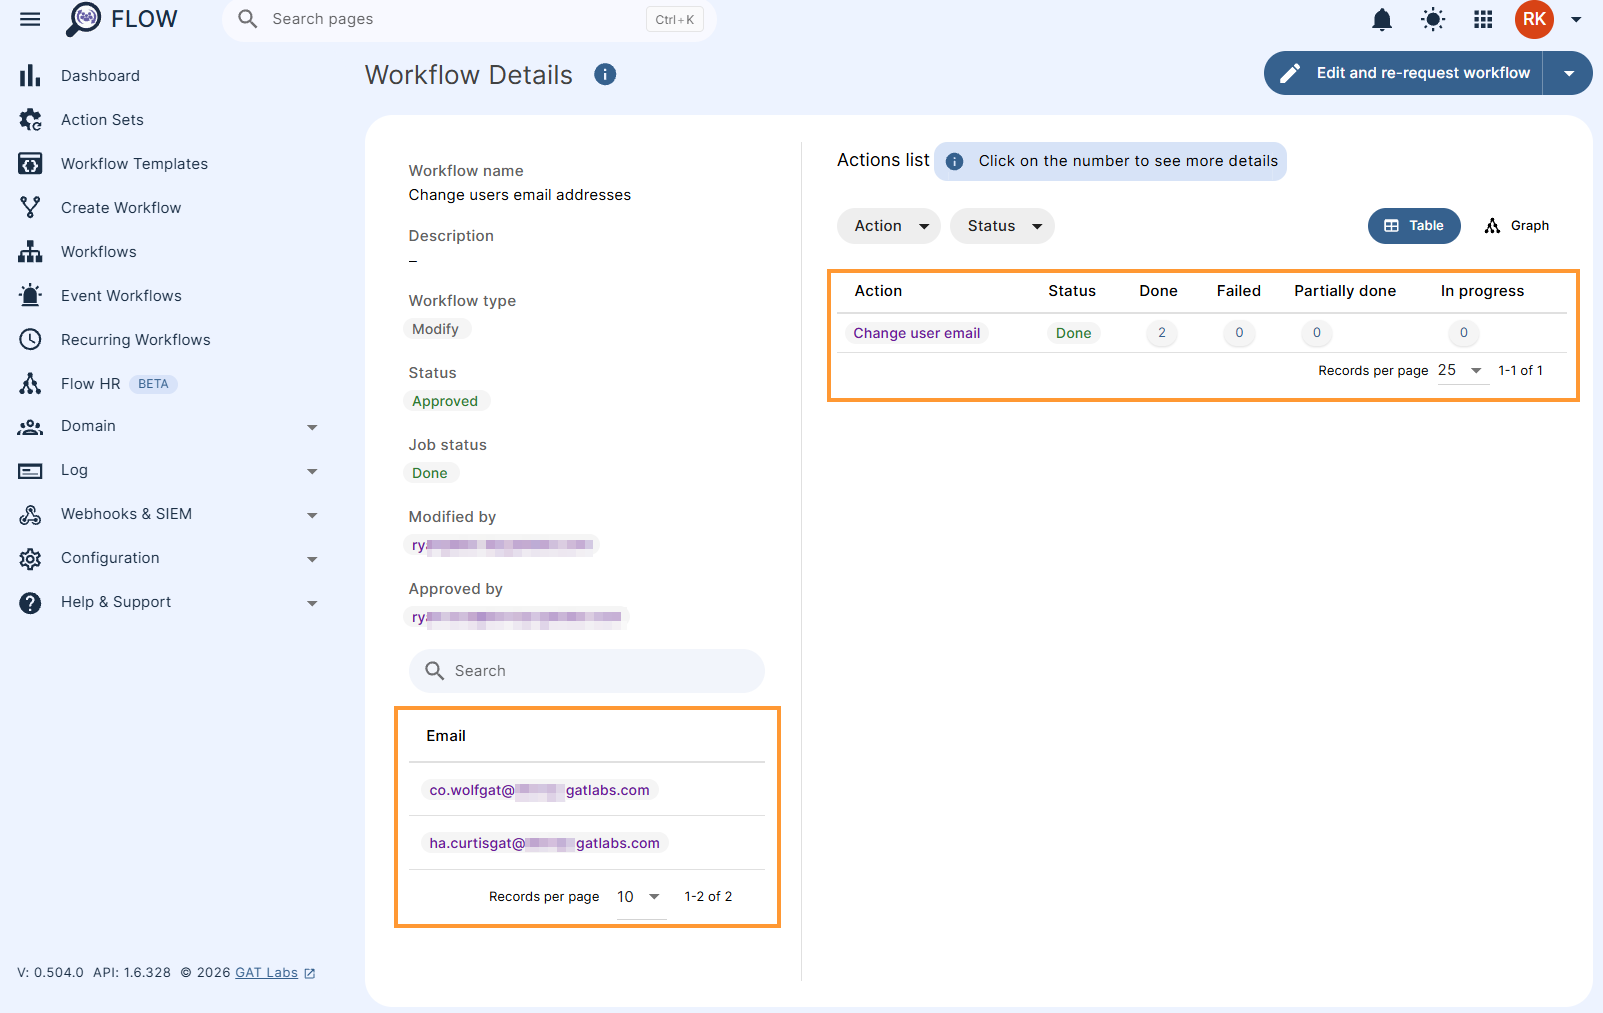This screenshot has height=1013, width=1603.
Task: Click the external link icon beside GAT Labs
Action: [x=309, y=973]
